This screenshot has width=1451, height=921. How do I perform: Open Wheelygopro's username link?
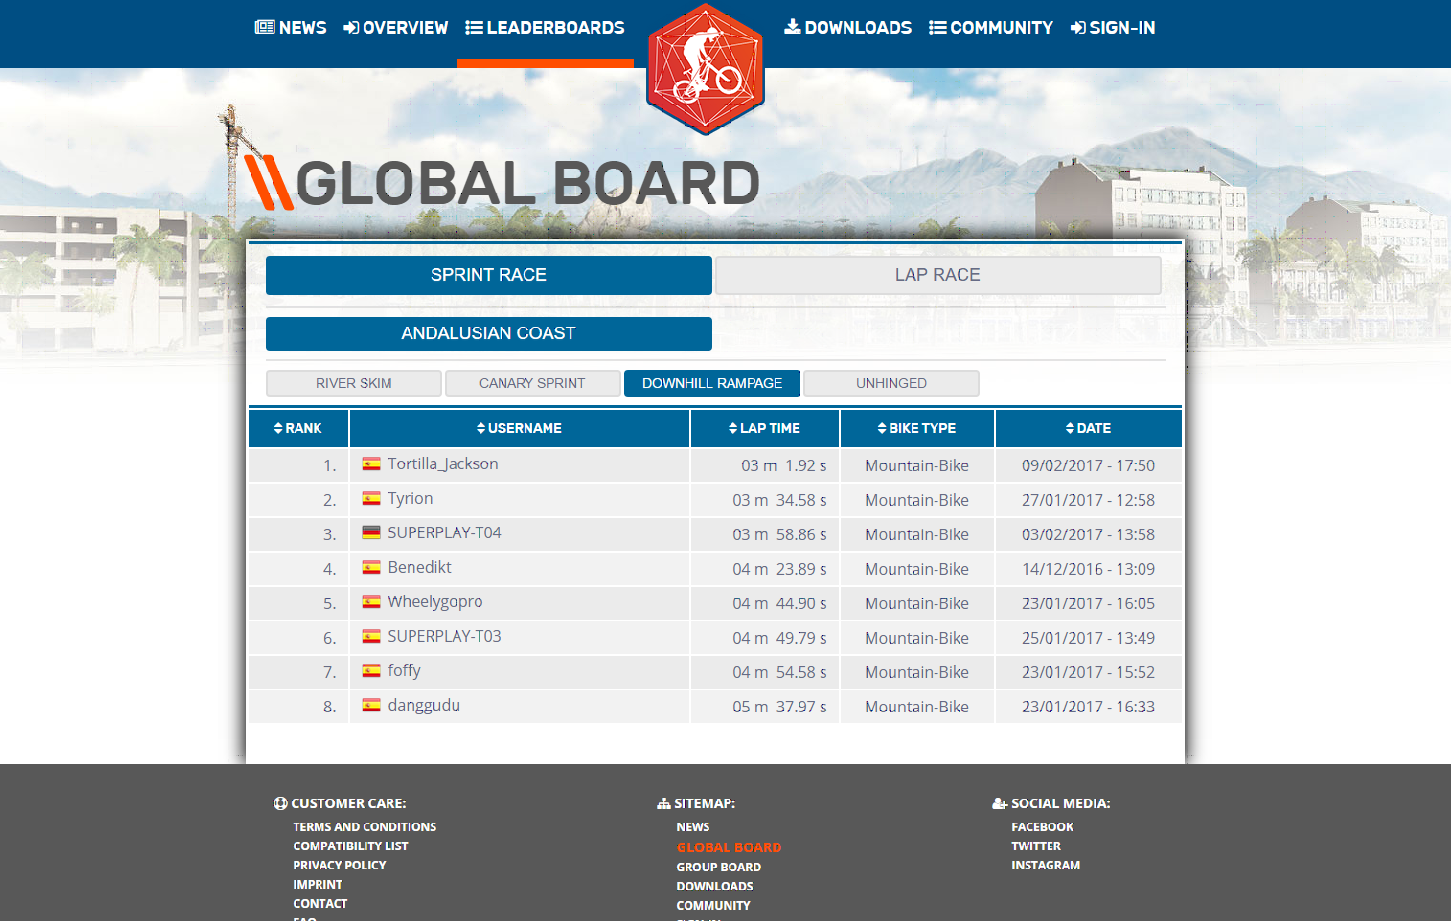click(x=435, y=602)
